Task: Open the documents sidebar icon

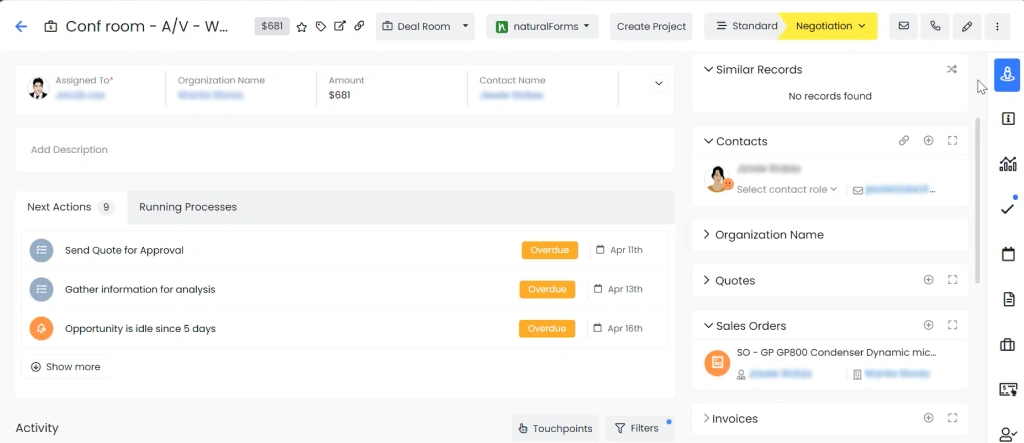Action: pos(1008,299)
